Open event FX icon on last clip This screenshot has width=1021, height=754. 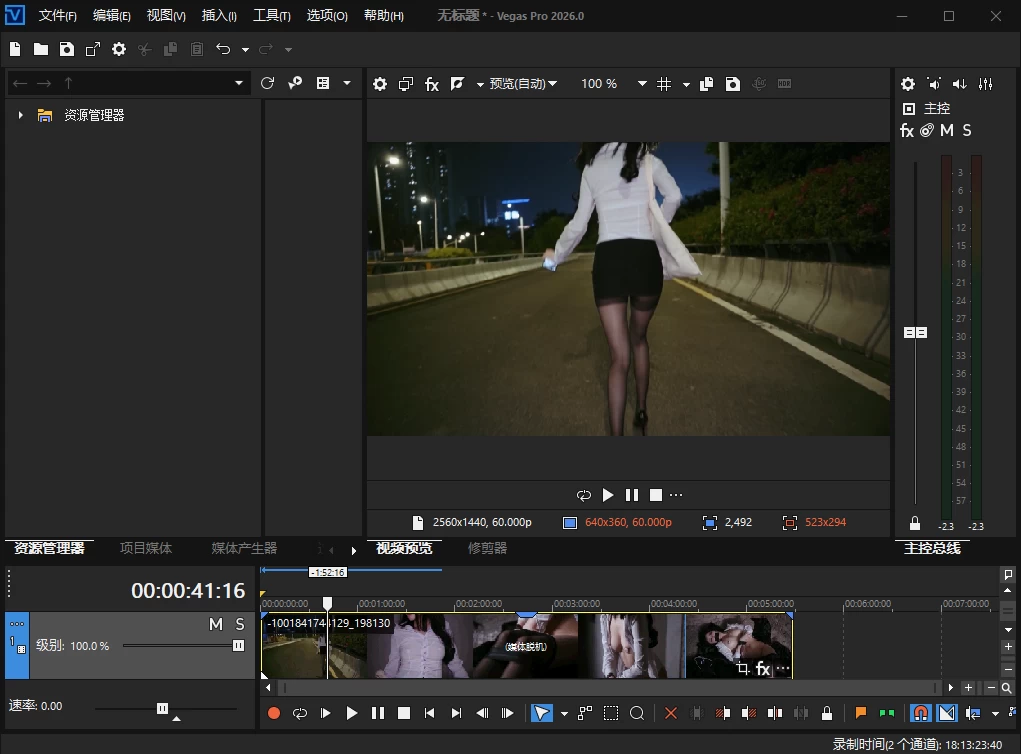(762, 669)
